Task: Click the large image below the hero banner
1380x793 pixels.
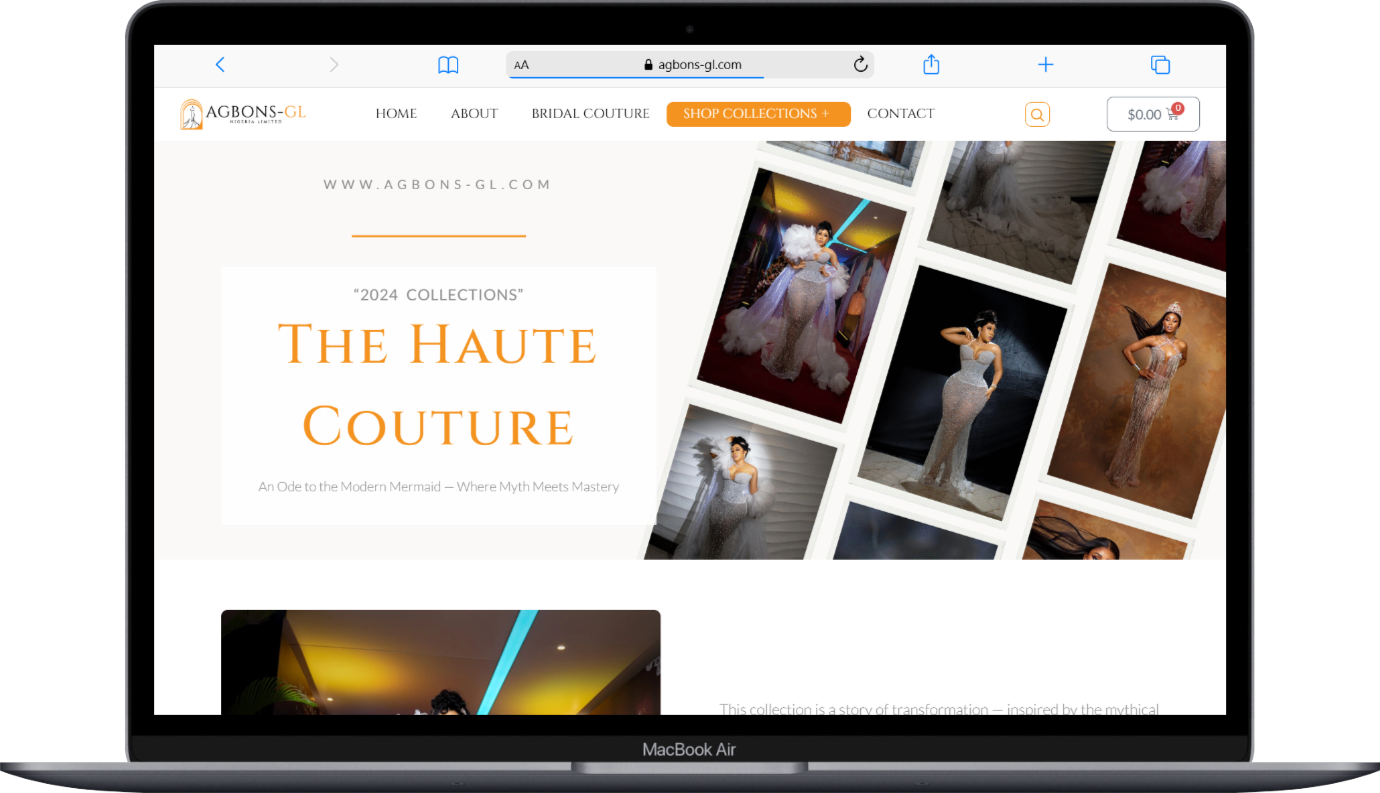Action: tap(441, 662)
